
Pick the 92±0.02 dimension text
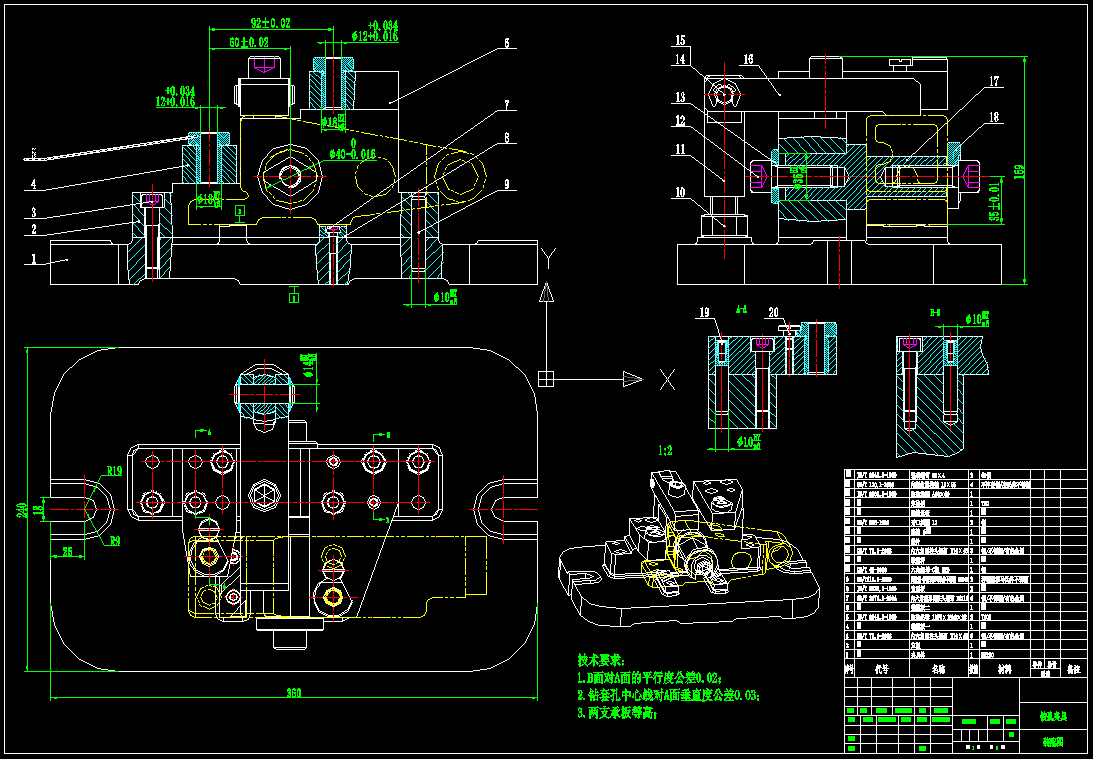(x=270, y=23)
